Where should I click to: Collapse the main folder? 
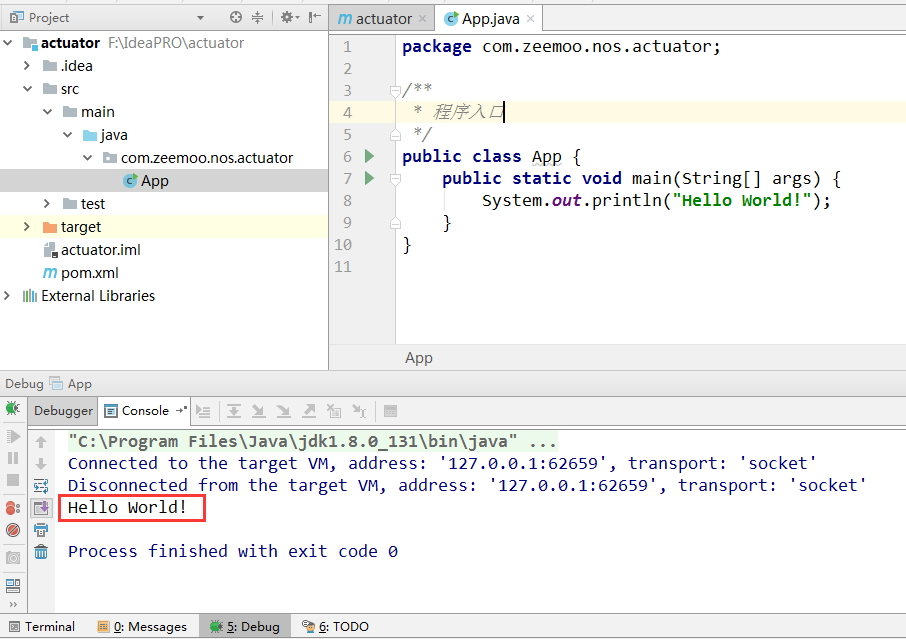[x=47, y=112]
